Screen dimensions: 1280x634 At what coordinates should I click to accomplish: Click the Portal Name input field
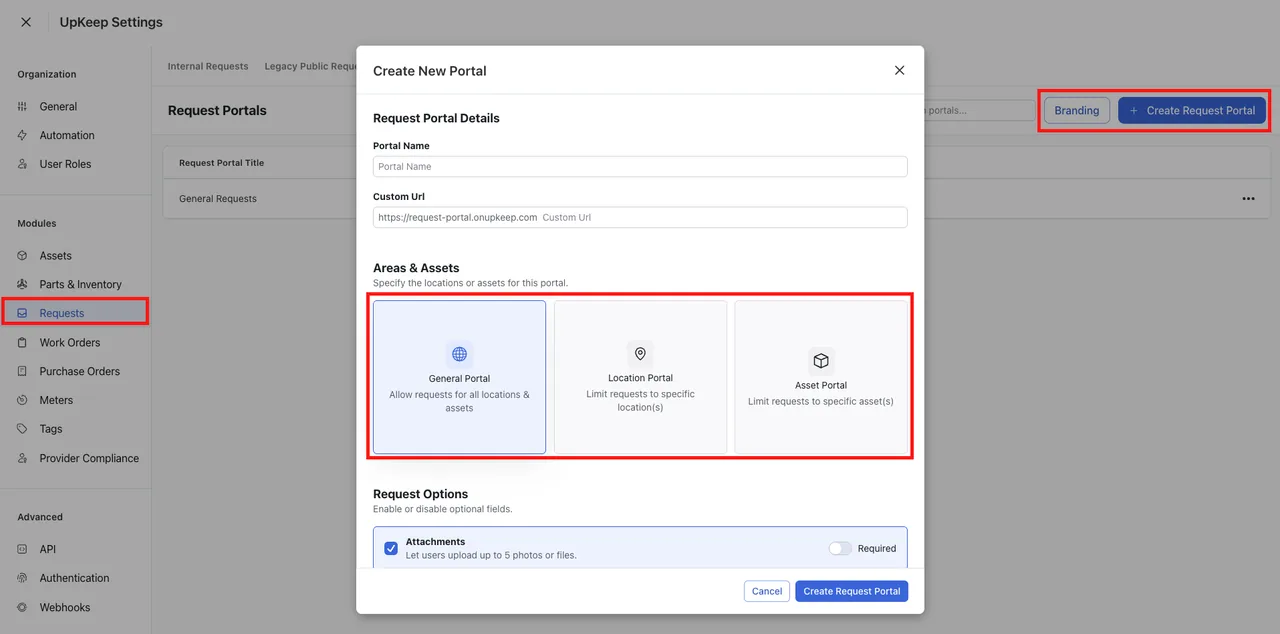click(640, 167)
